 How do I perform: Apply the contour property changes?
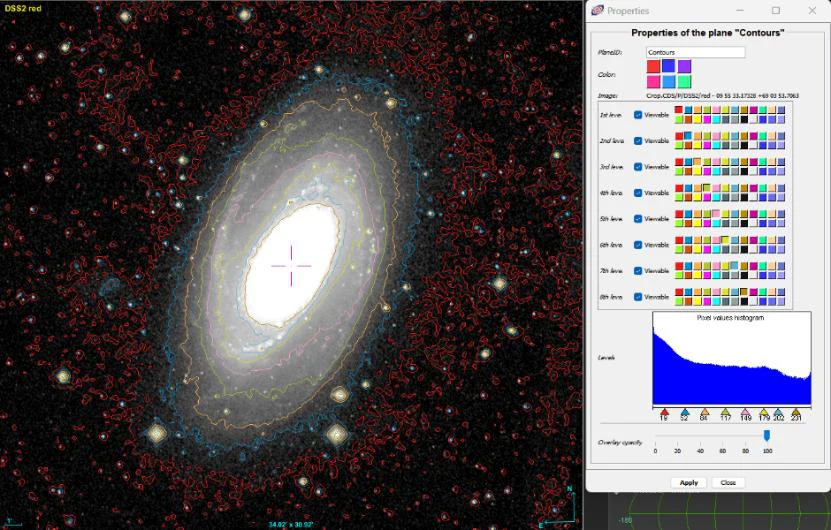[688, 482]
